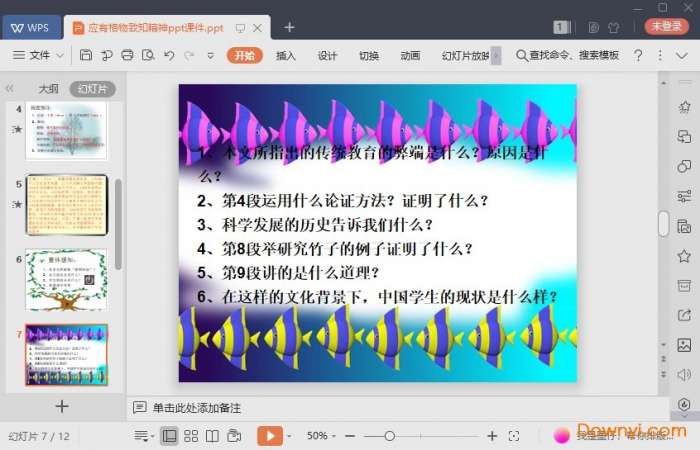Click the display mode icon on the document tab
700x450 pixels.
(240, 28)
